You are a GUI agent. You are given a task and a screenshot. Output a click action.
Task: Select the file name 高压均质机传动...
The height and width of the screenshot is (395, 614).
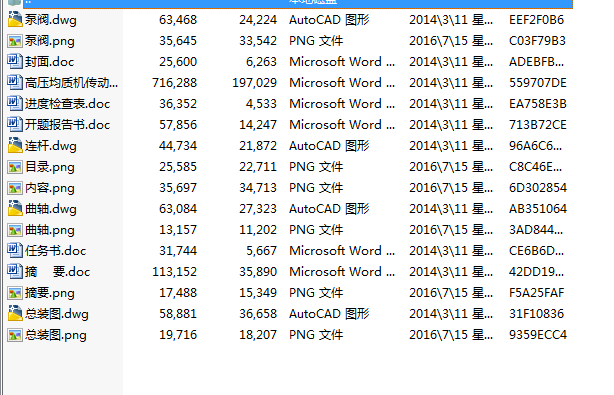pos(71,83)
